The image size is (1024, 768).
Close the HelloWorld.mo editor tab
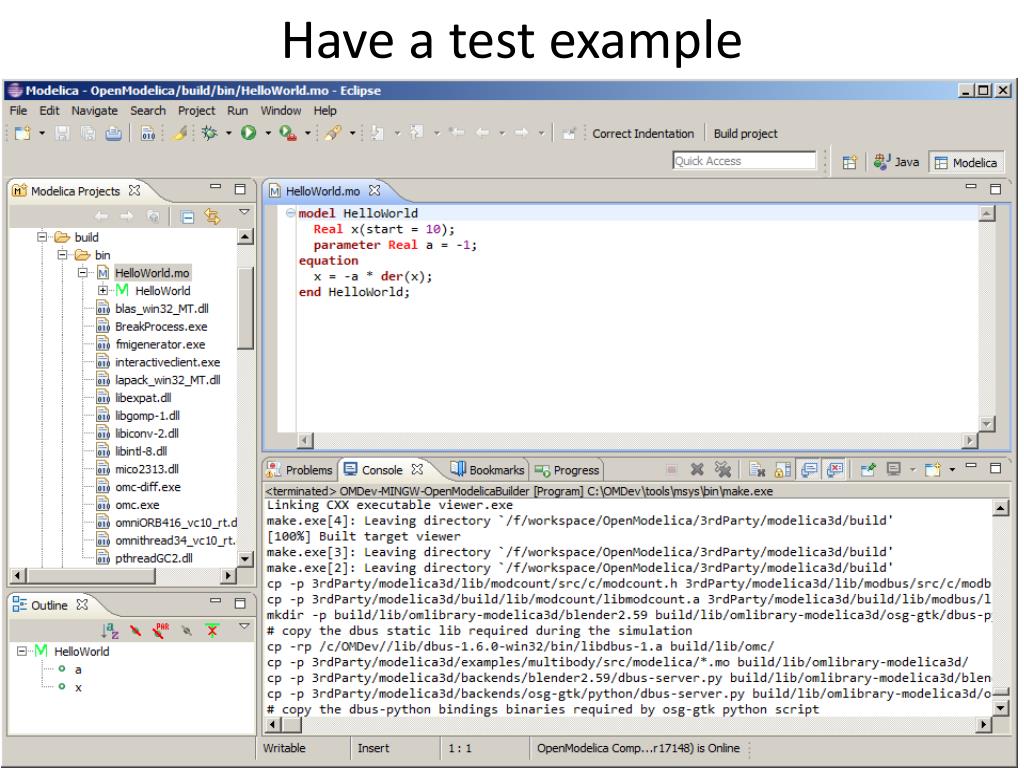point(374,190)
